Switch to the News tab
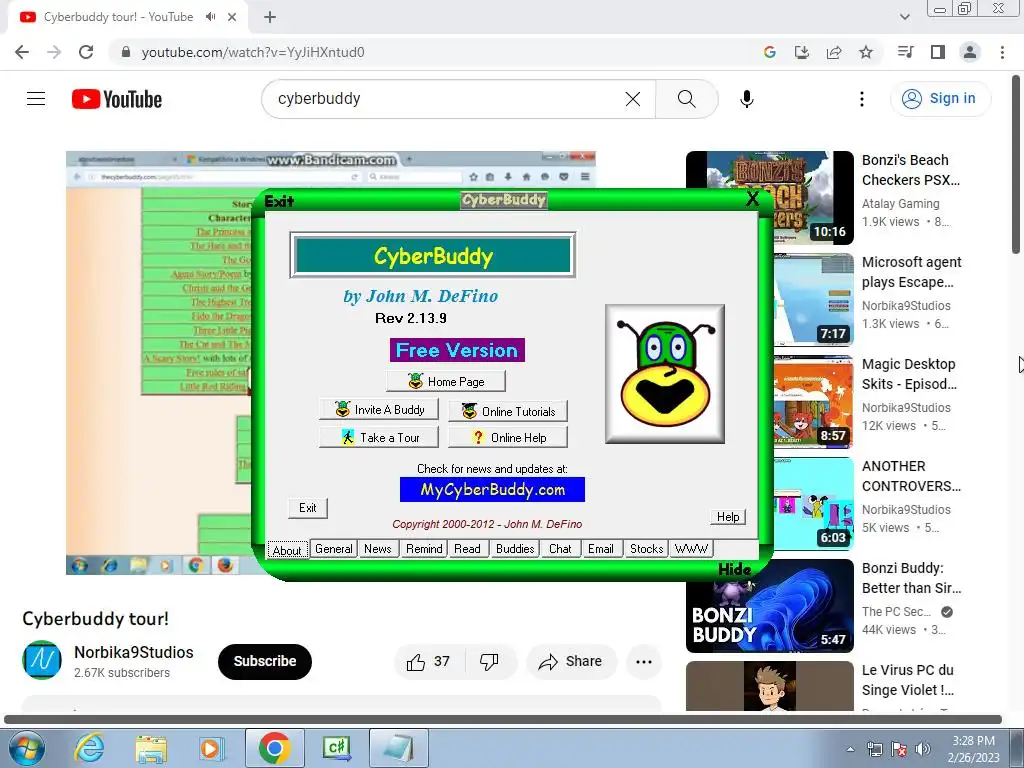 coord(377,549)
